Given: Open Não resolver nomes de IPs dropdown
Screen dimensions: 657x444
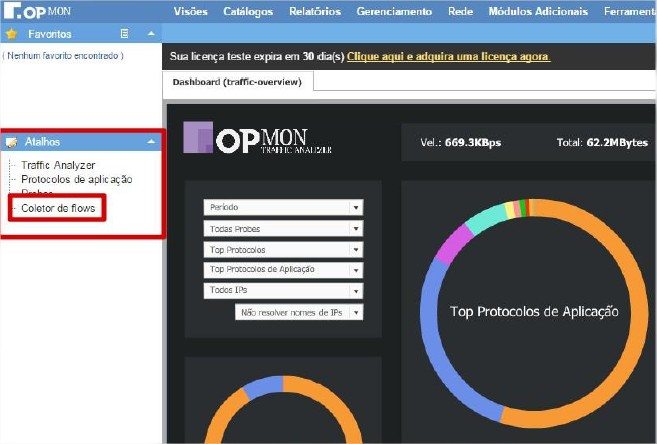Looking at the screenshot, I should coord(355,312).
